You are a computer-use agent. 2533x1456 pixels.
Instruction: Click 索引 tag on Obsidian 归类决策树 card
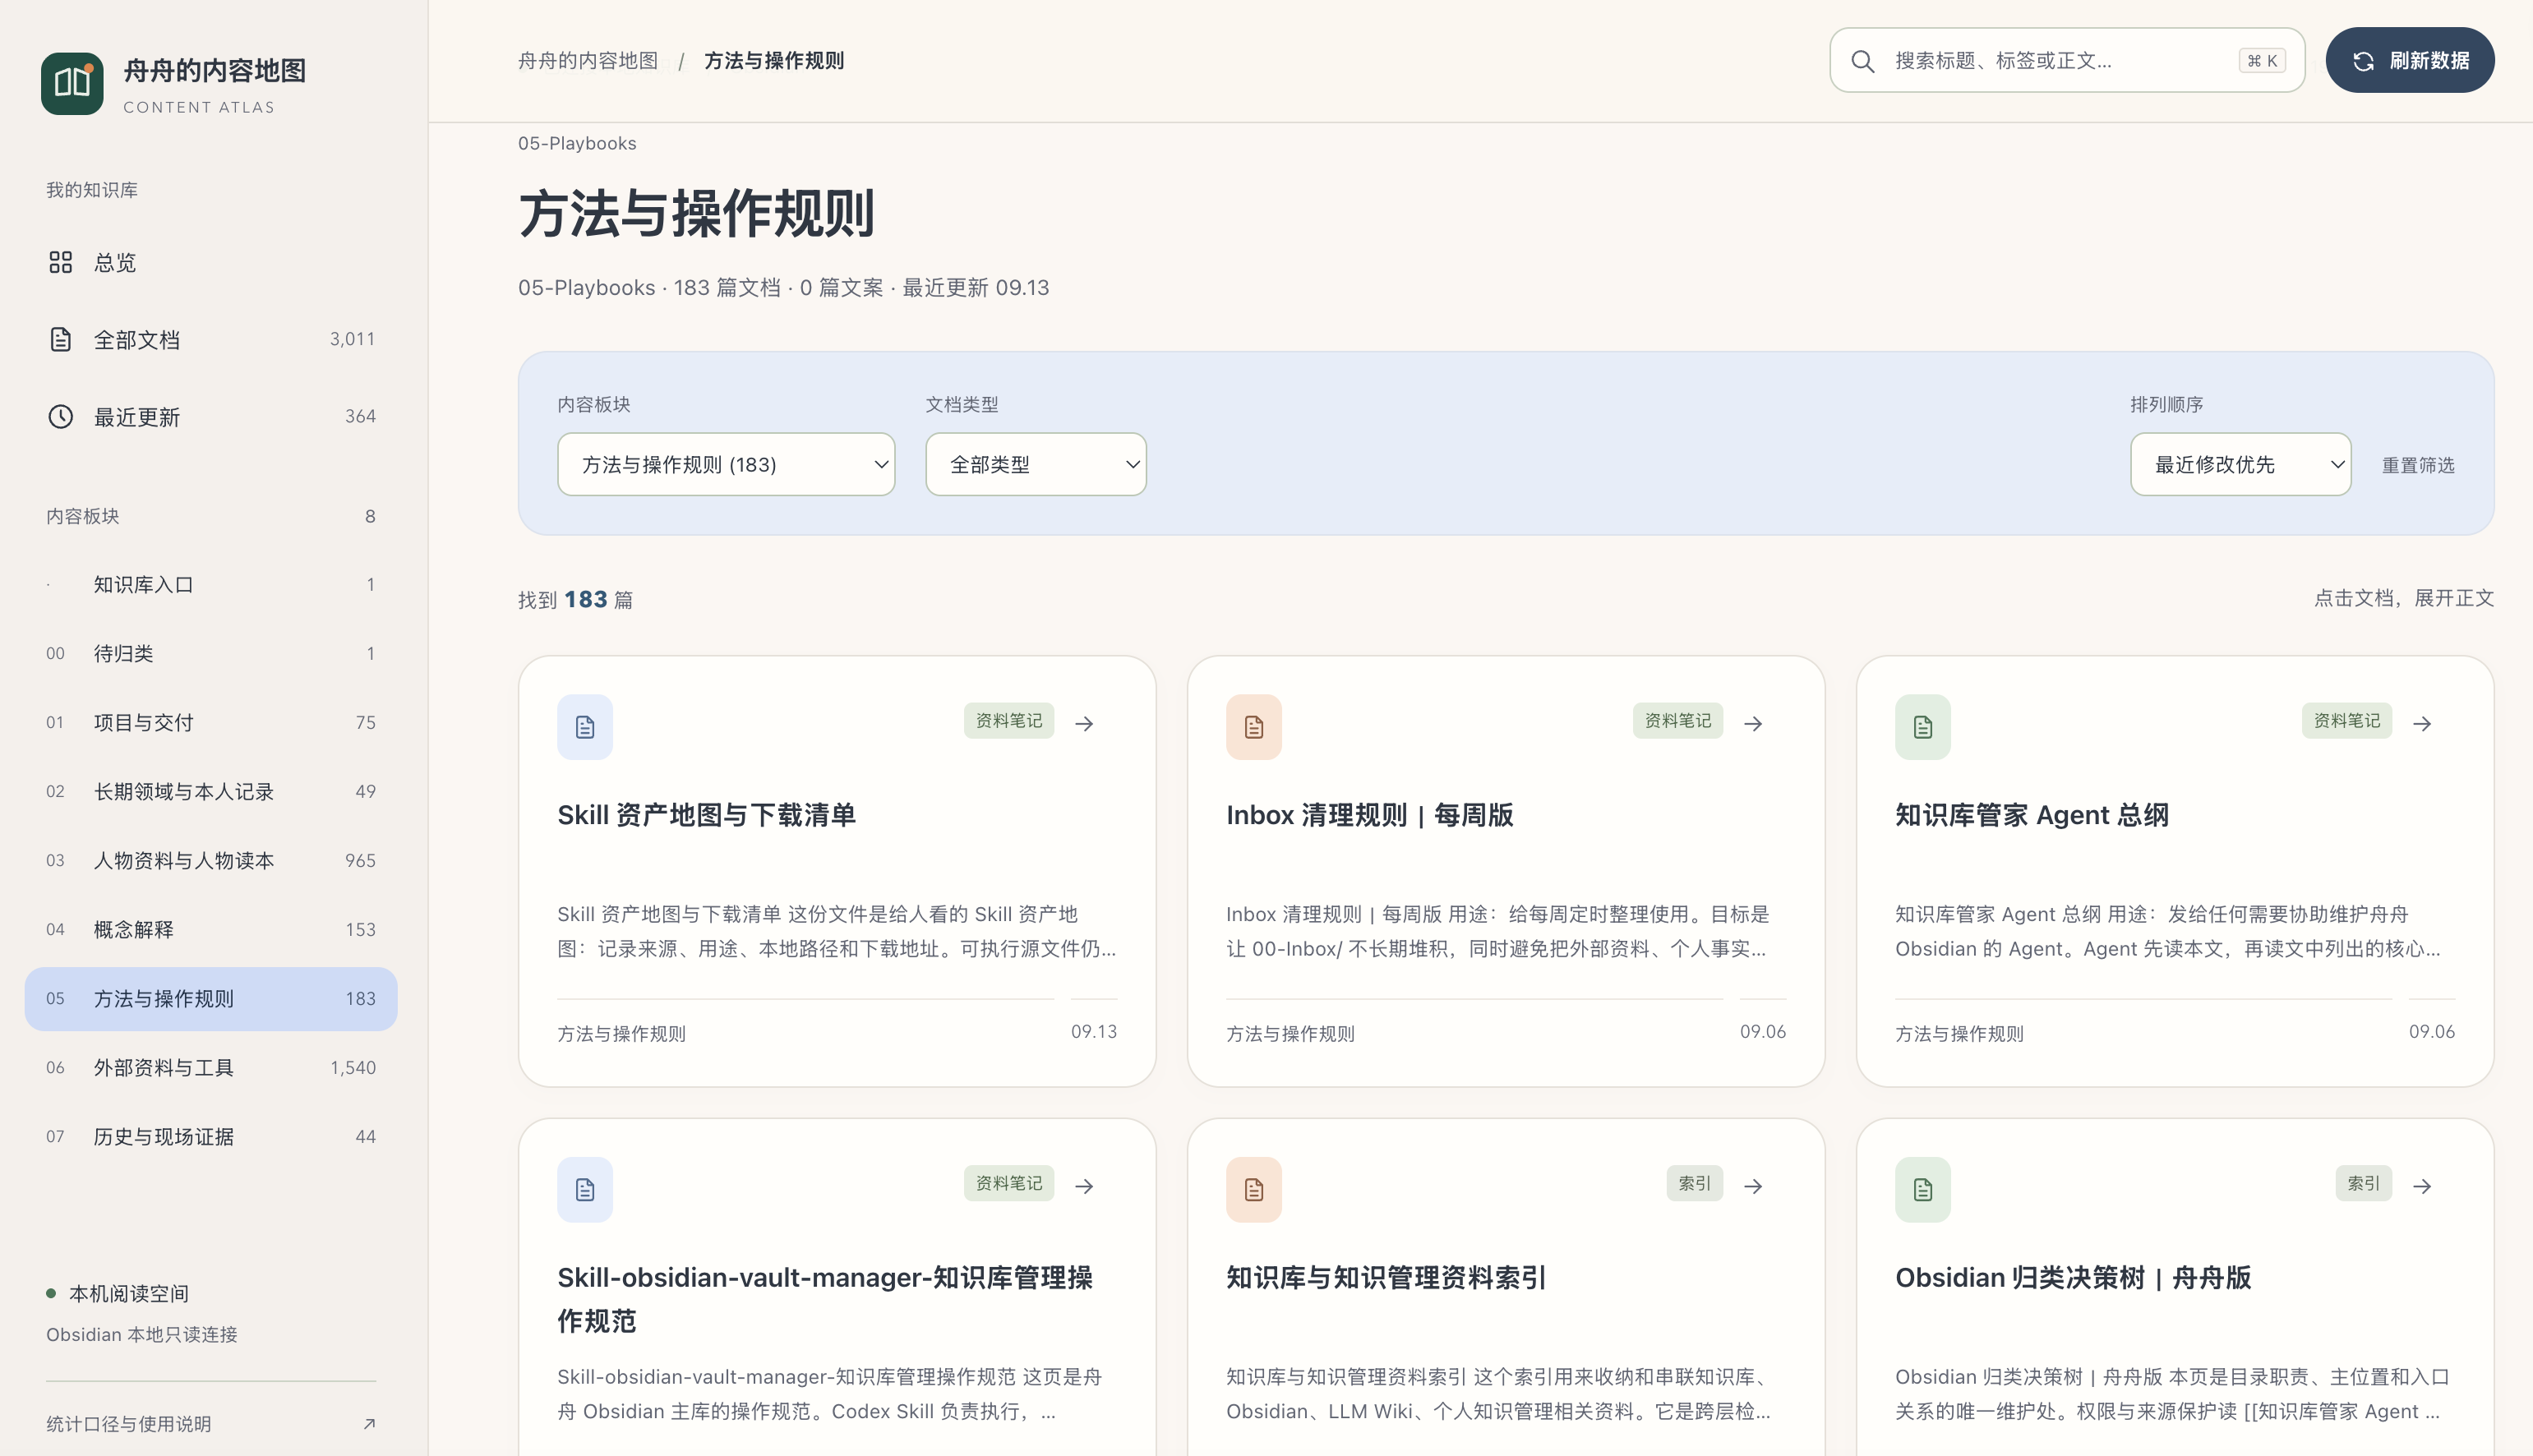pyautogui.click(x=2363, y=1183)
